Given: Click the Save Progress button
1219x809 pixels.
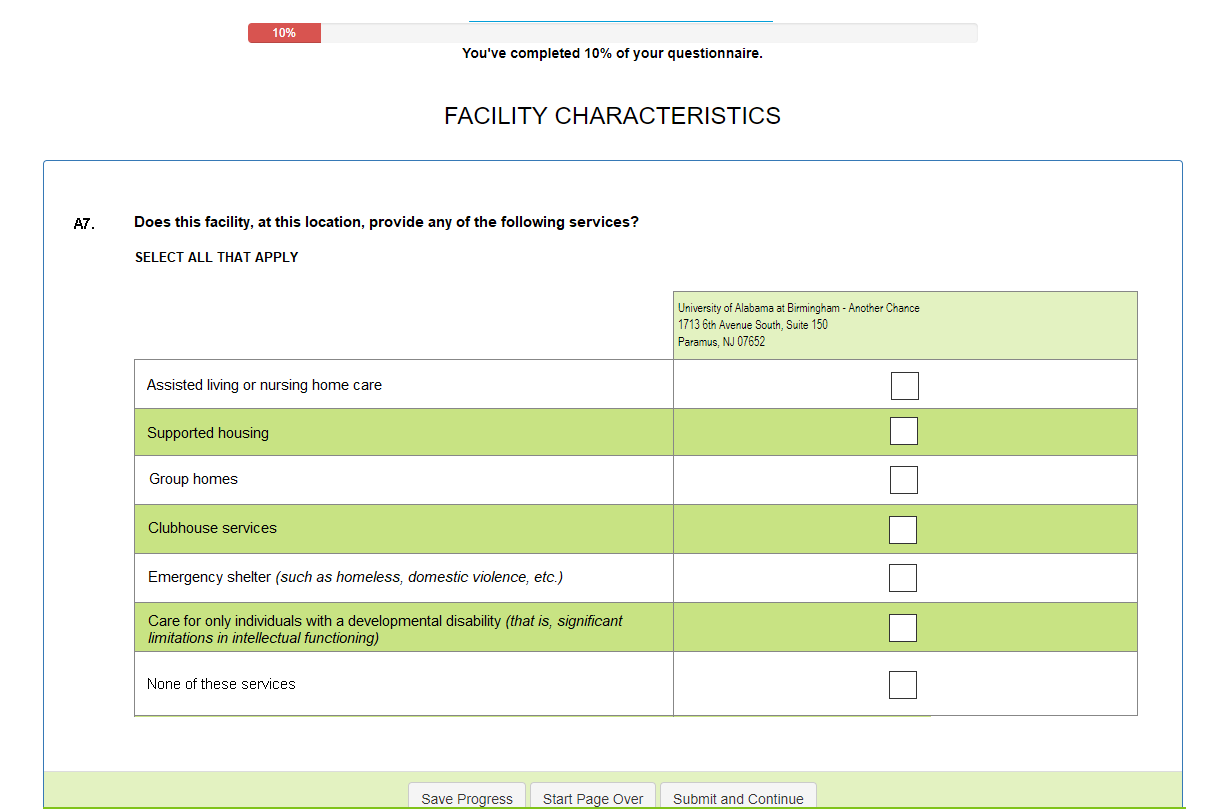Looking at the screenshot, I should tap(467, 798).
